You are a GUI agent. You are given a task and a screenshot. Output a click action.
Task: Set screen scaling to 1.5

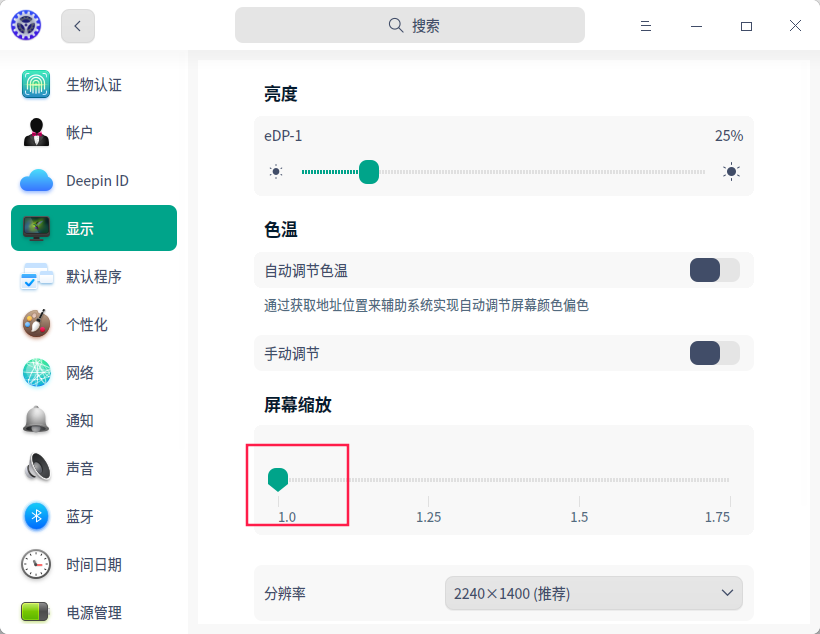(579, 517)
